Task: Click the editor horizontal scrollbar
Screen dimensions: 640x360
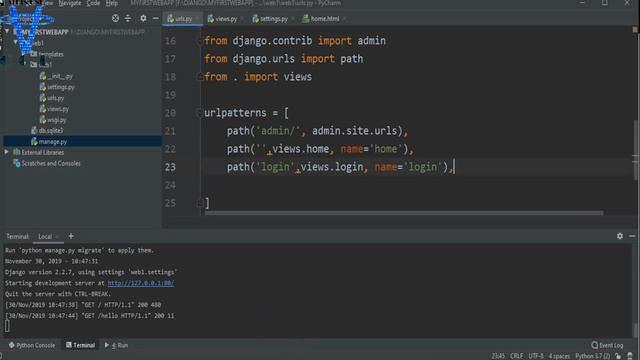Action: point(404,213)
